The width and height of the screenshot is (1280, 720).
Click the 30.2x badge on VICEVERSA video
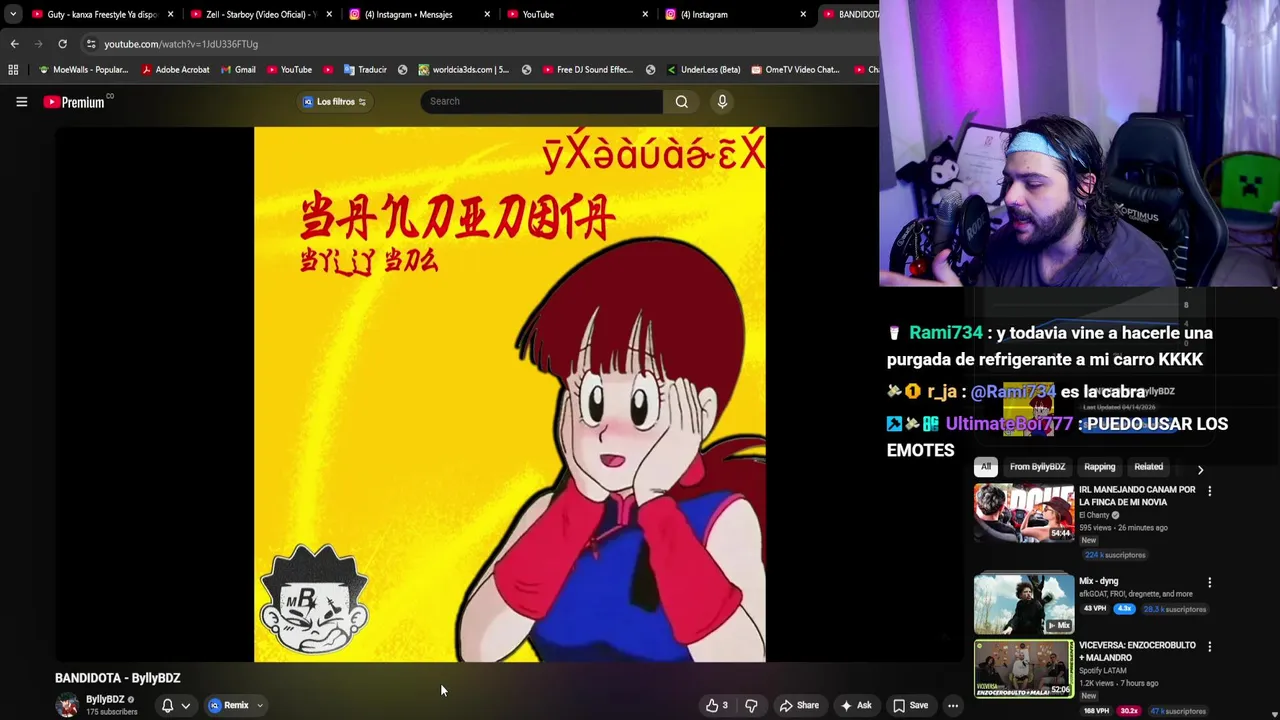pos(1129,711)
